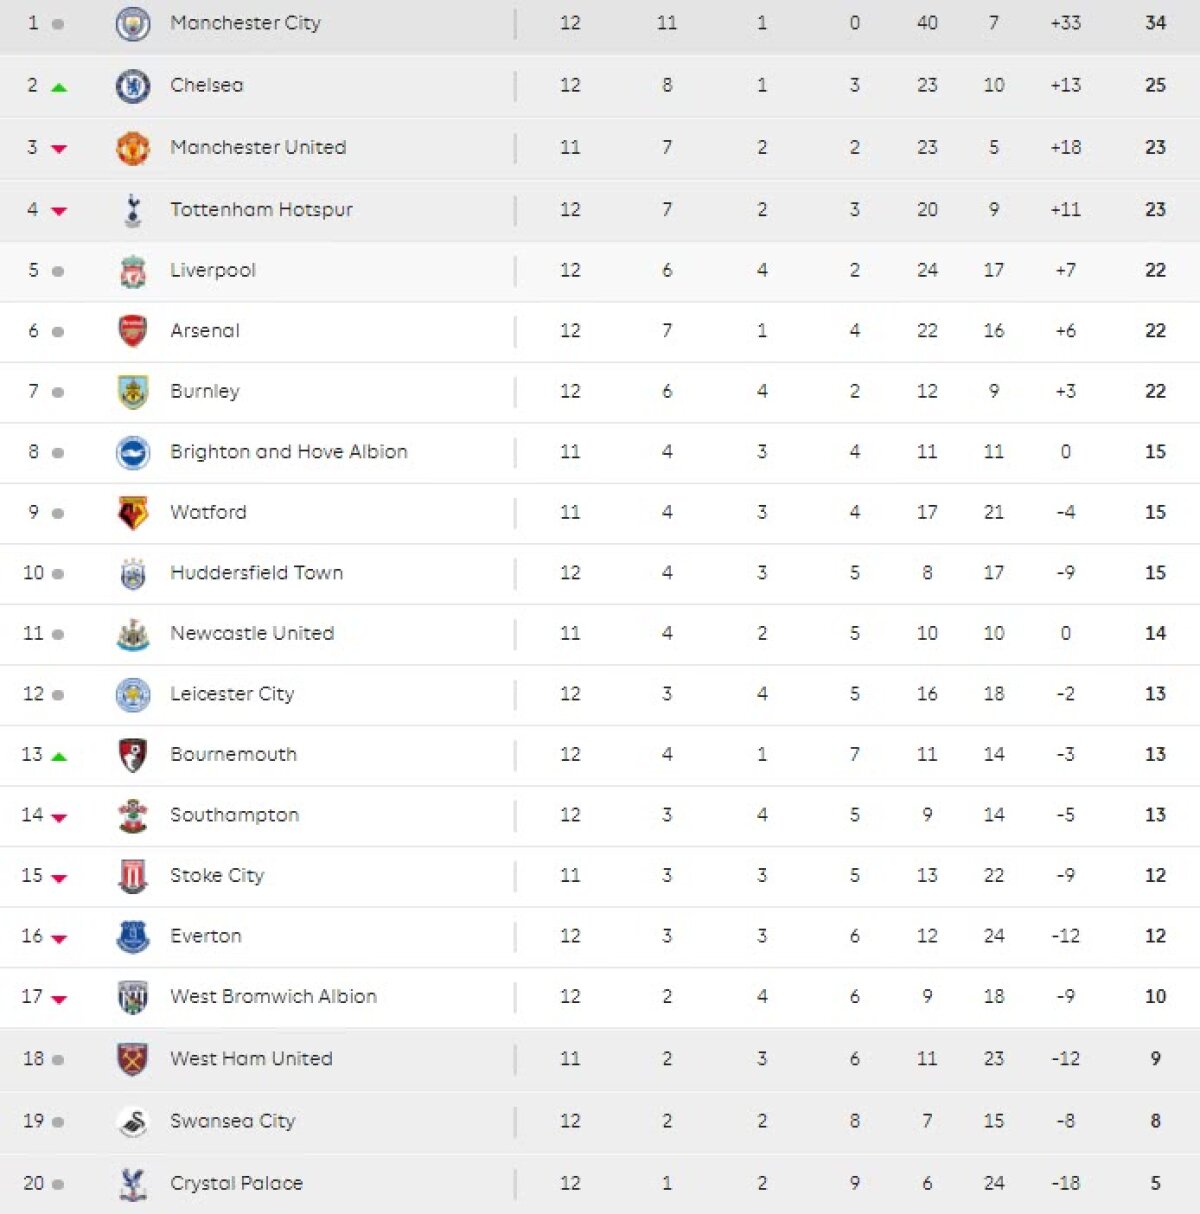Click the Everton club badge

(x=133, y=937)
